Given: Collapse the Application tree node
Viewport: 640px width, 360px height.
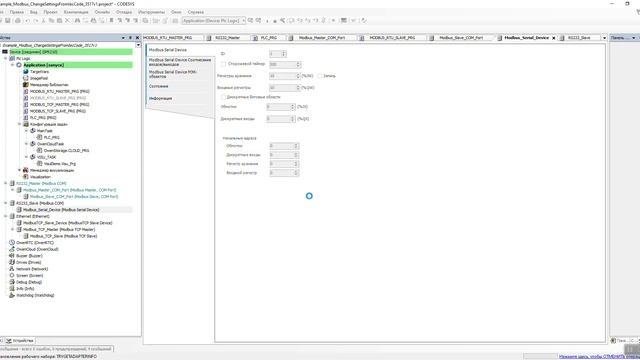Looking at the screenshot, I should point(13,65).
